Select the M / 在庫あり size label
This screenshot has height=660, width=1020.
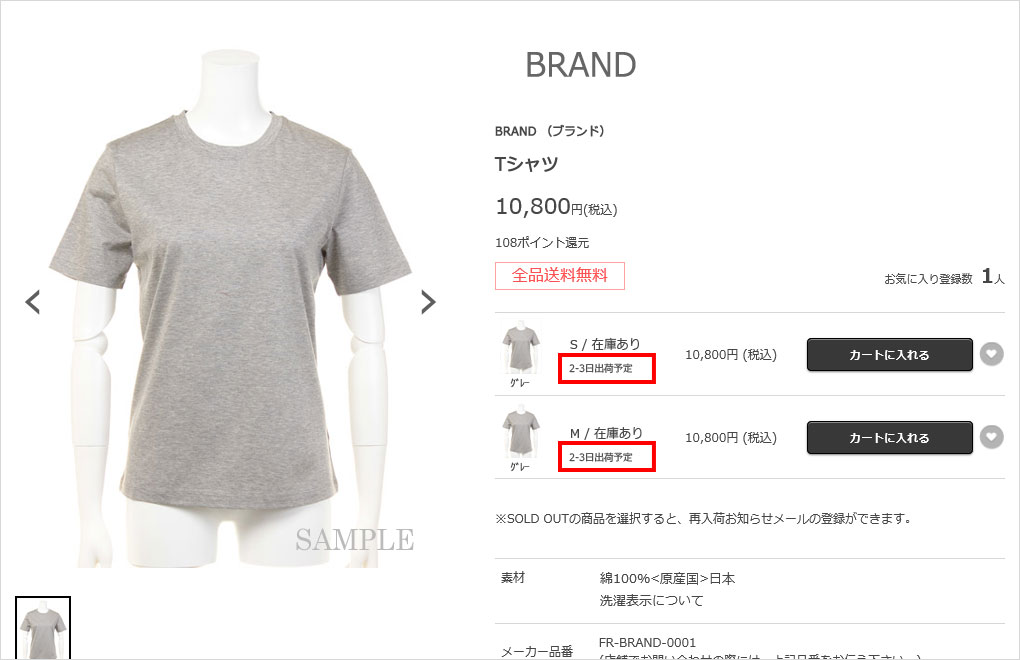(x=606, y=433)
